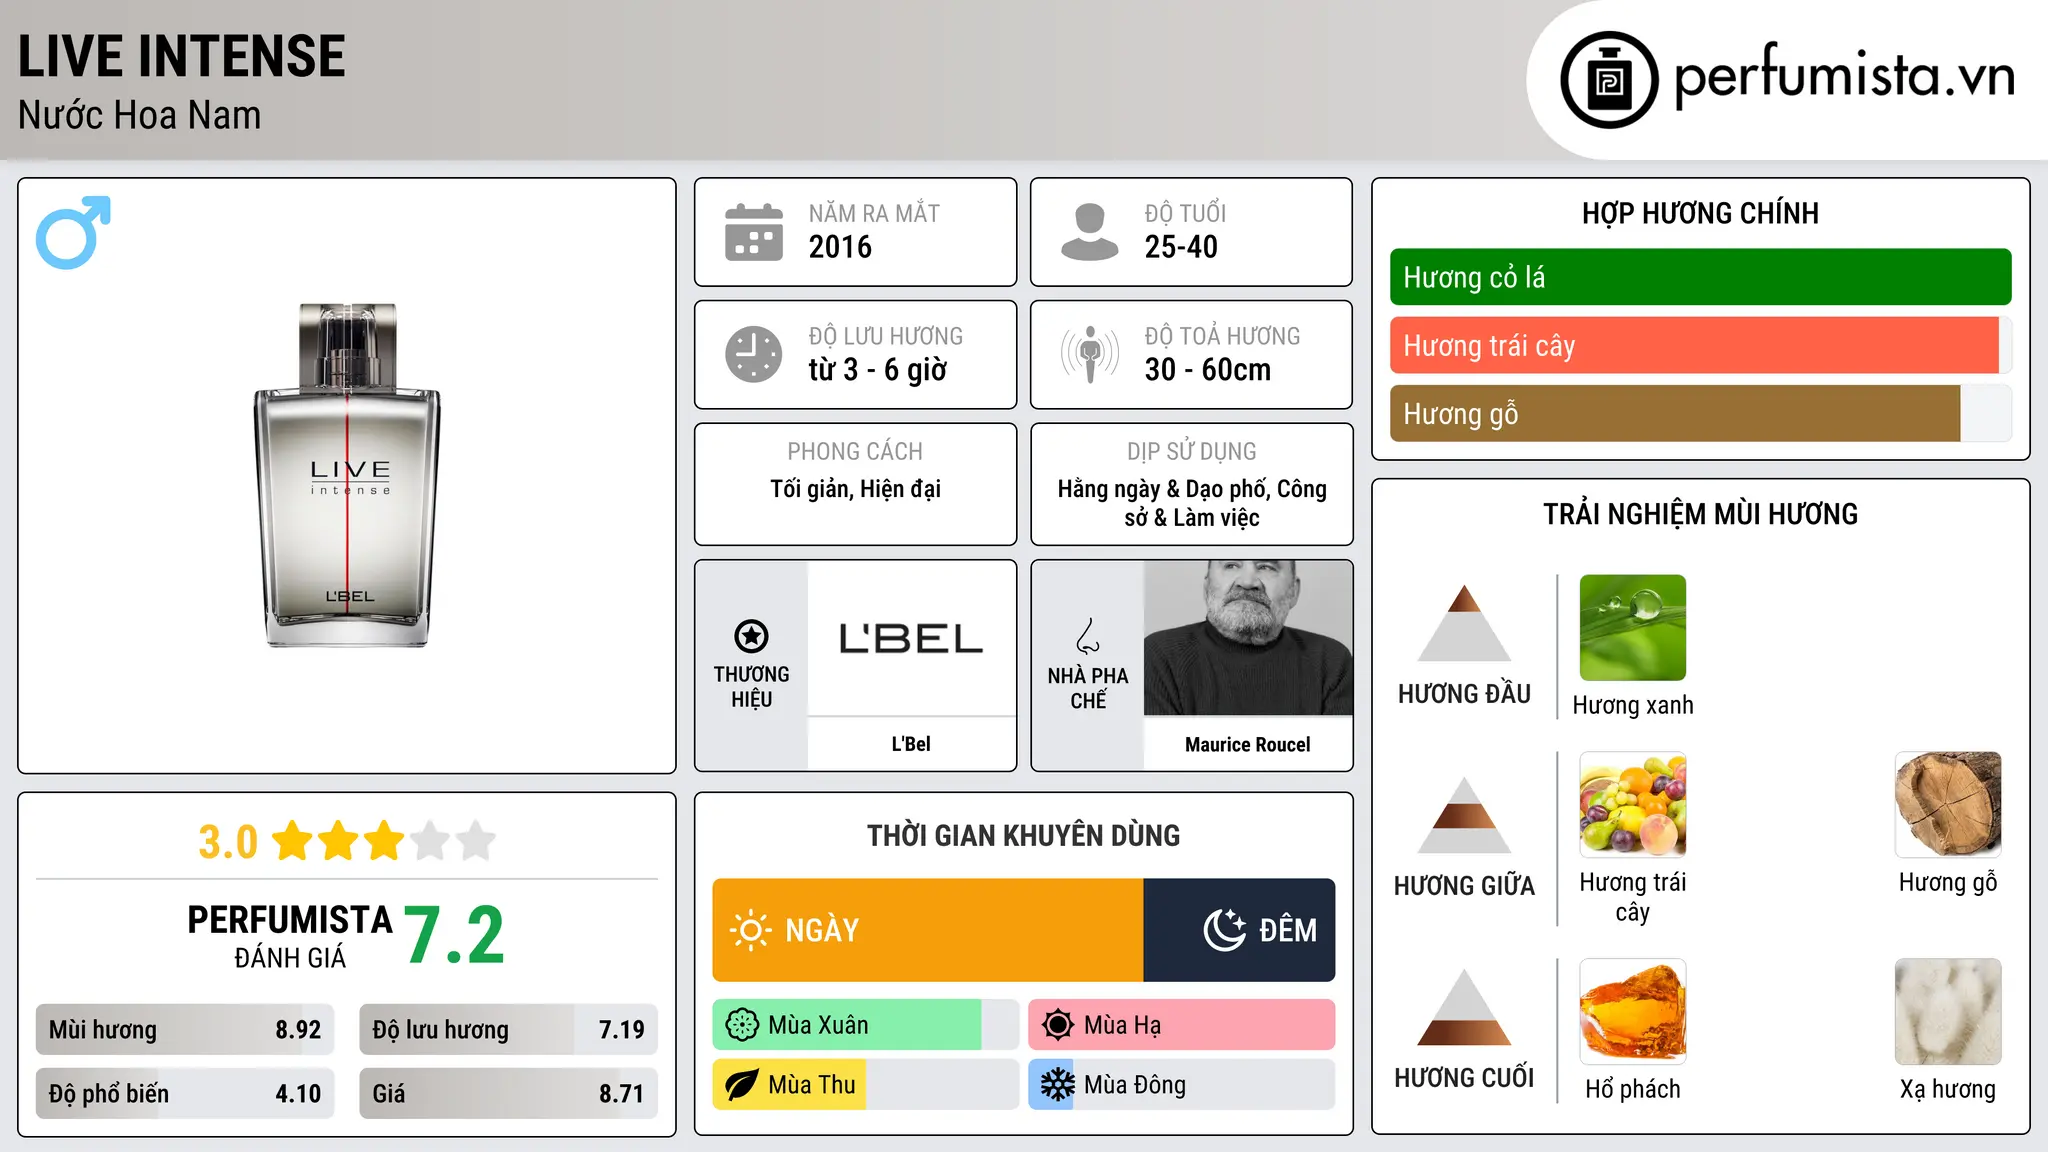
Task: Click the clock icon beside Độ lưu hương
Action: (x=754, y=354)
